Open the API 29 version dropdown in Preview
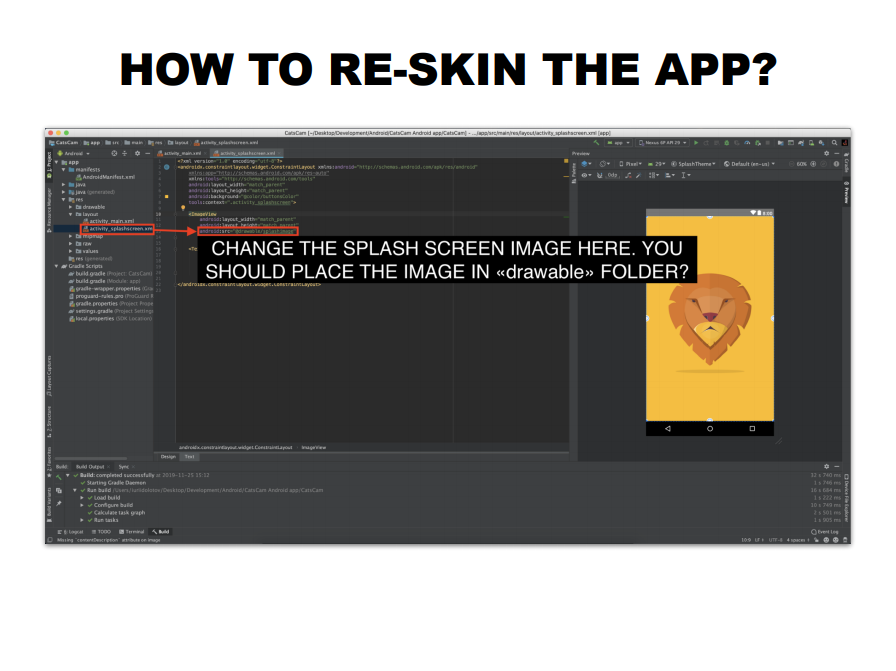Viewport: 896px width, 671px height. click(657, 164)
